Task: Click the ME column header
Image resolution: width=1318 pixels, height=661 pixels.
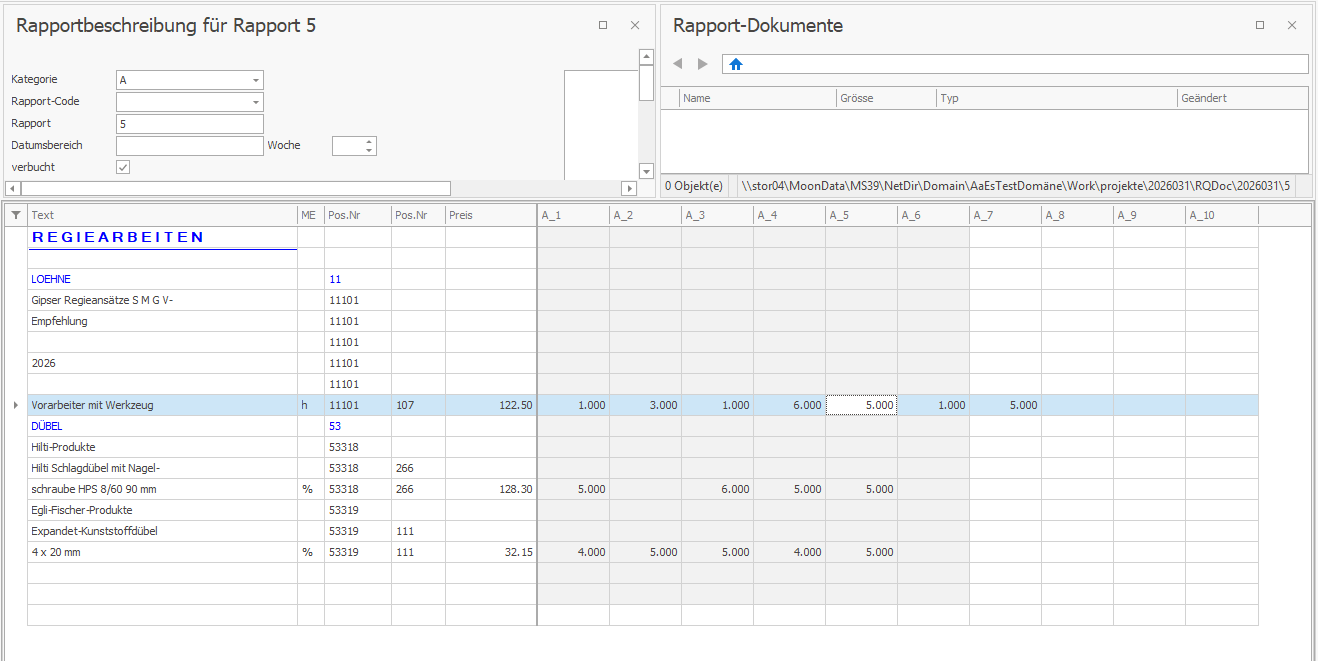Action: tap(311, 215)
